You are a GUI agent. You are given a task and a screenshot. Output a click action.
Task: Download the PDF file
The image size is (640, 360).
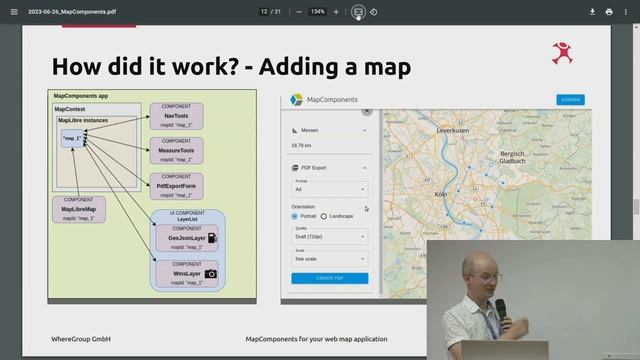coord(592,12)
